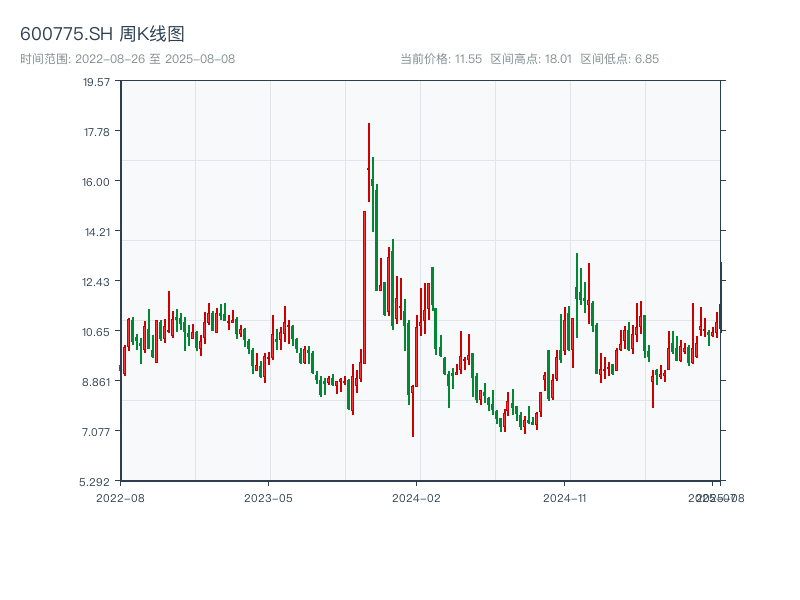Select the y-axis value 8.861
Screen dimensions: 800x600
pos(96,382)
